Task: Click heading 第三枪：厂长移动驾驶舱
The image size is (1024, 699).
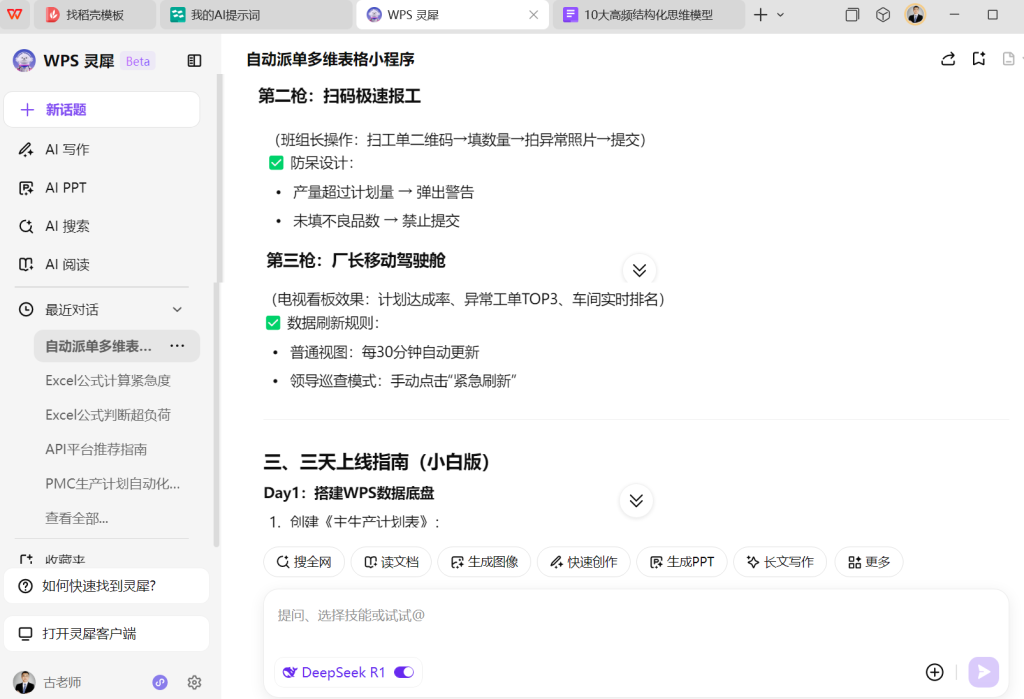Action: (355, 261)
